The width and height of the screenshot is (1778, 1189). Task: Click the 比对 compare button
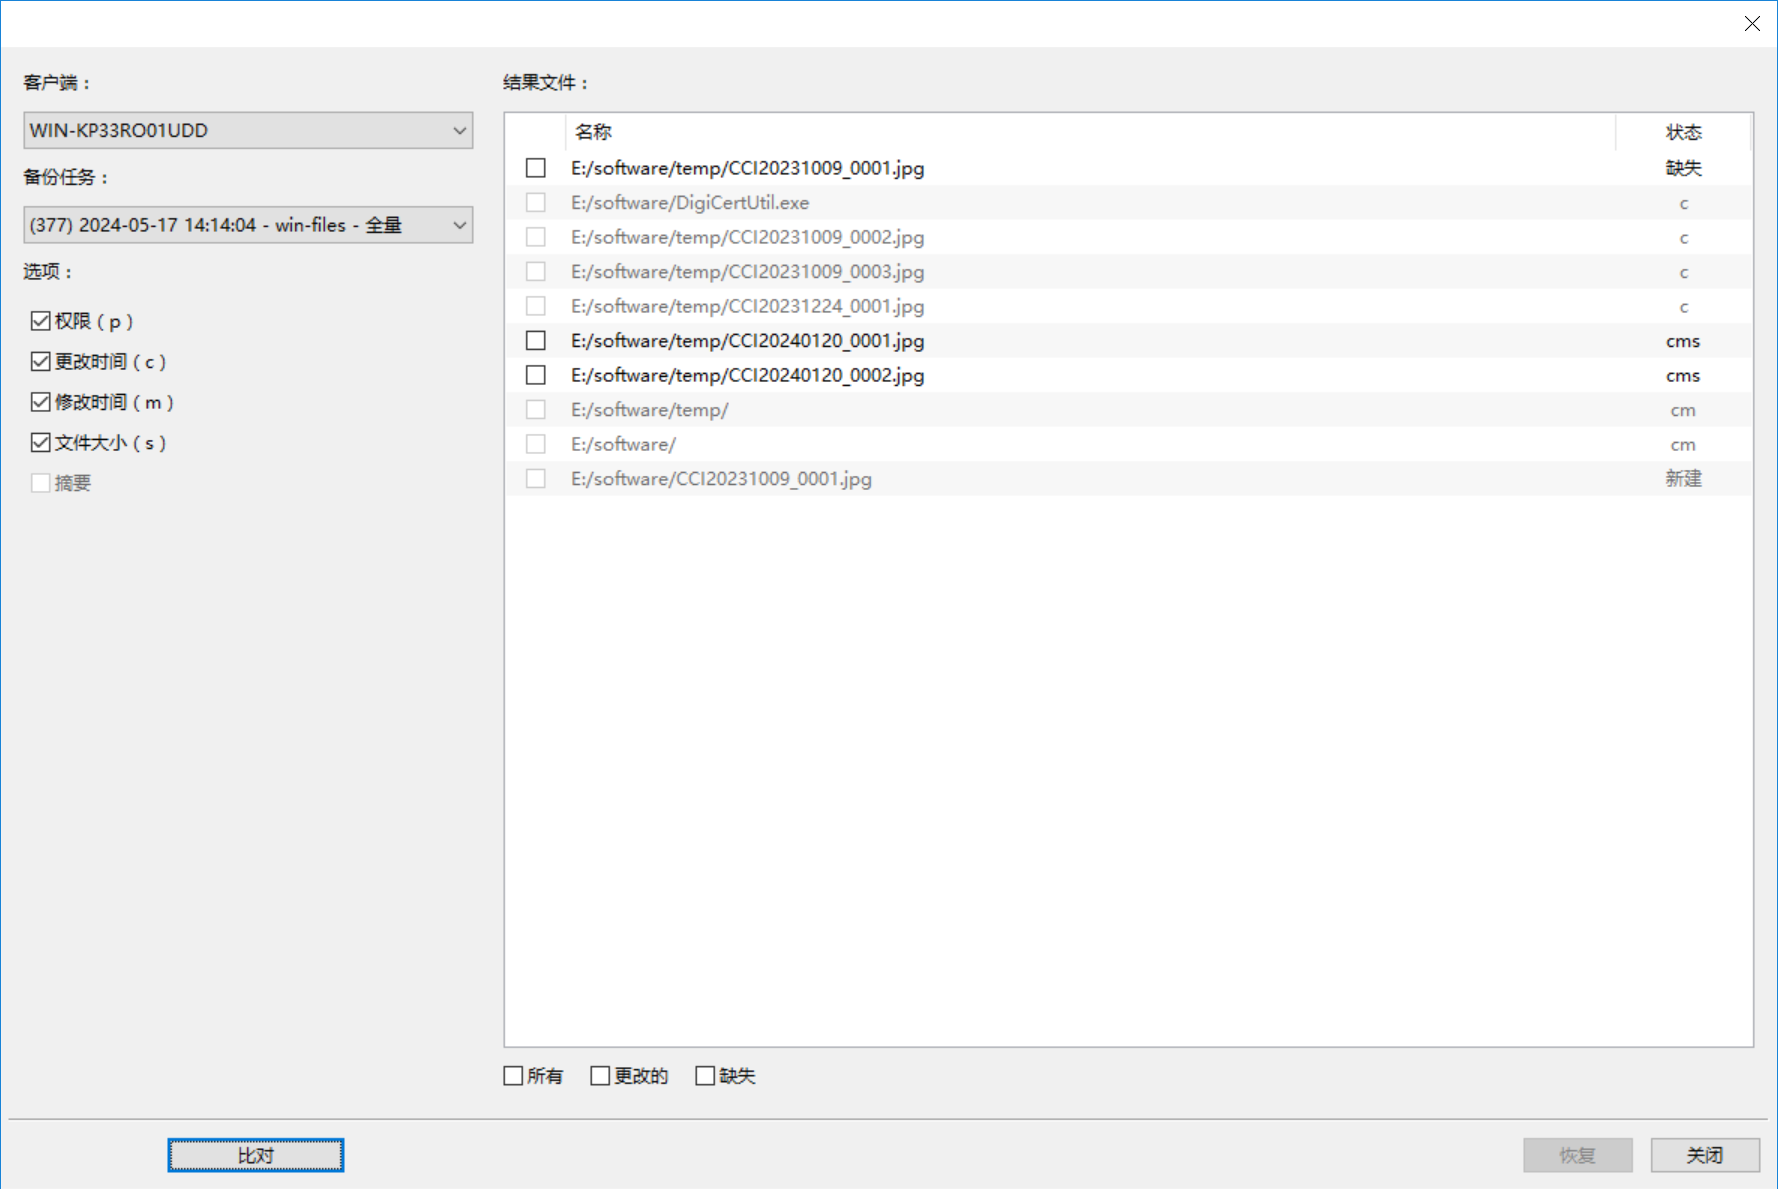255,1155
